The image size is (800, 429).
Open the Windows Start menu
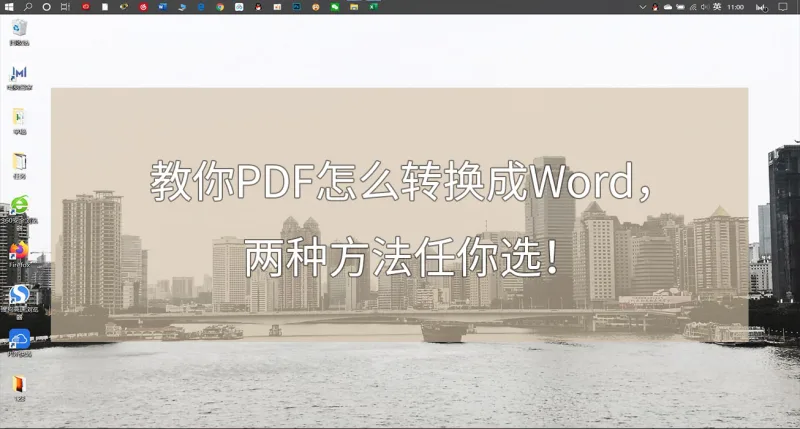click(9, 7)
